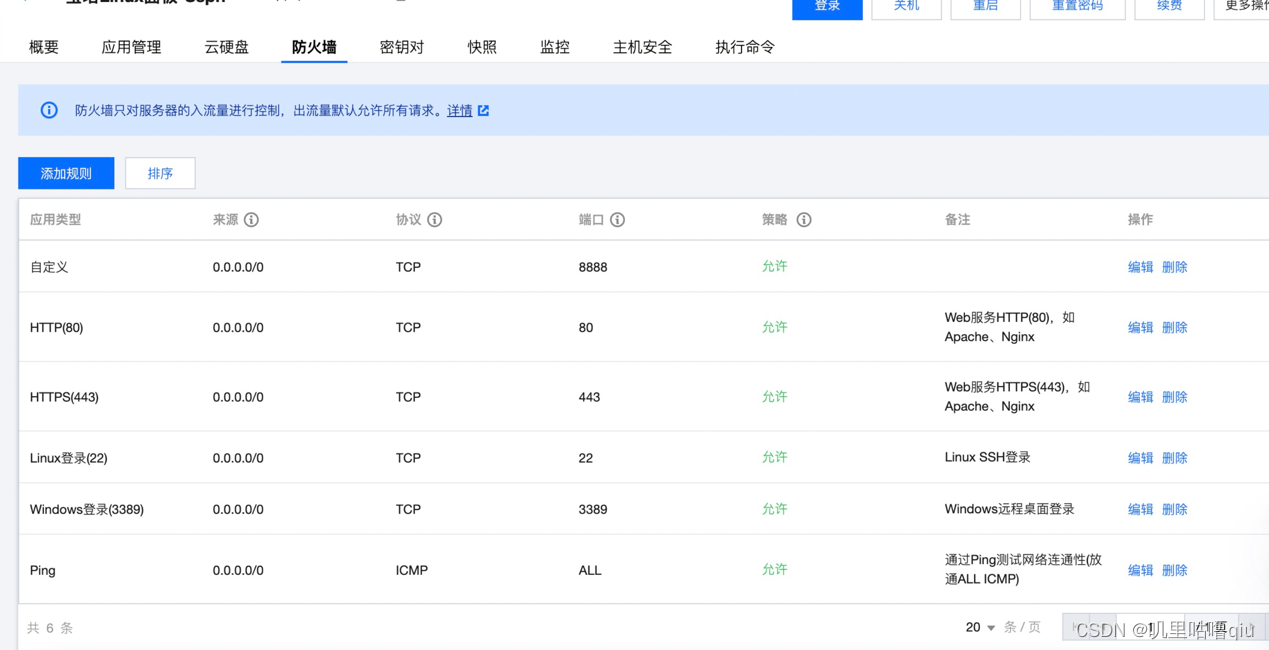
Task: Show the 来源 column info tooltip icon
Action: pos(252,220)
